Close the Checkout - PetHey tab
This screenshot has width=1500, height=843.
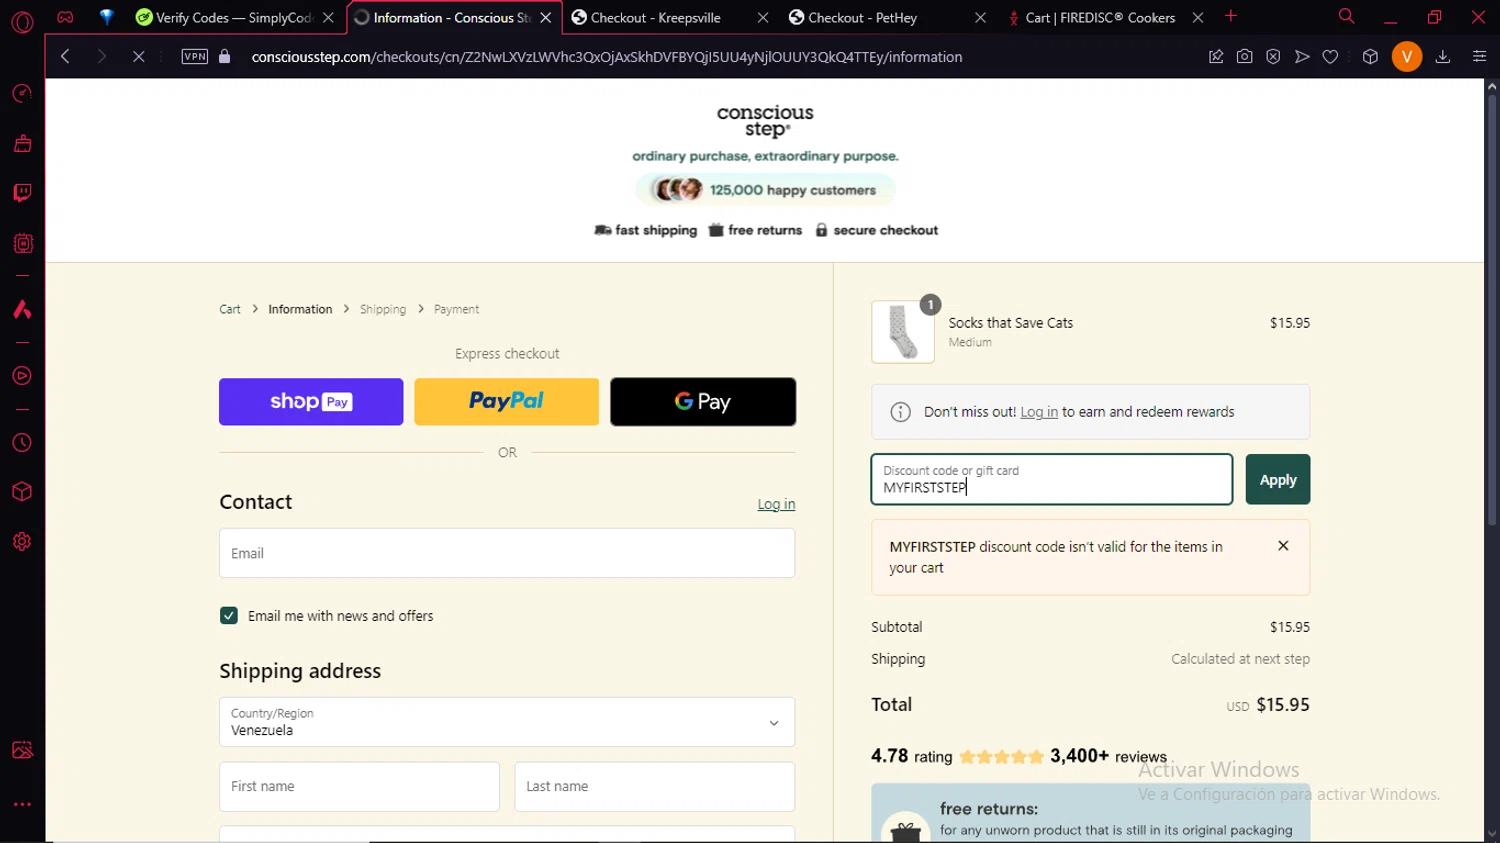tap(980, 18)
